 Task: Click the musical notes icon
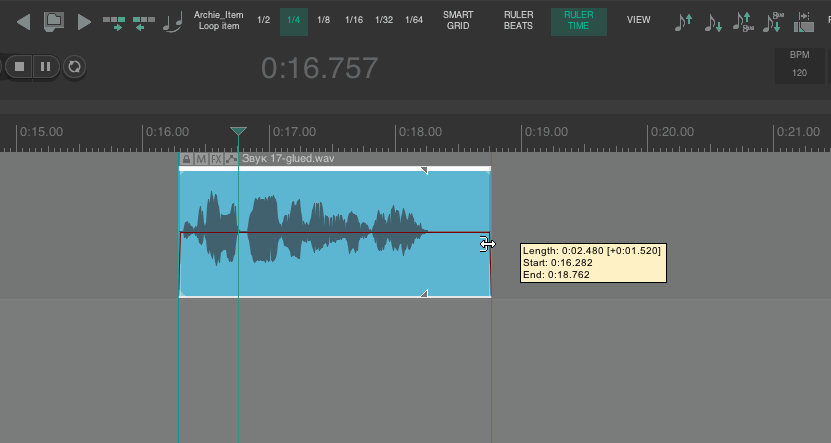(173, 21)
